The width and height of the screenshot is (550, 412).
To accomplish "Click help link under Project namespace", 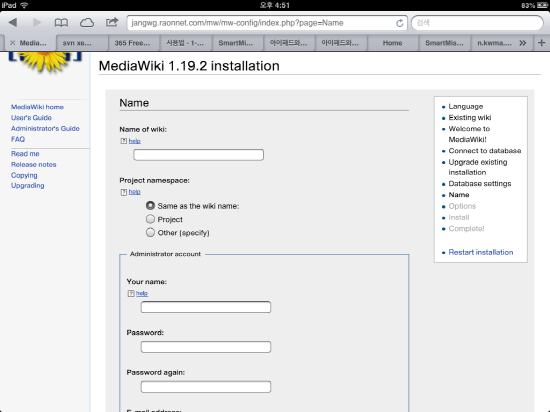I will [135, 192].
